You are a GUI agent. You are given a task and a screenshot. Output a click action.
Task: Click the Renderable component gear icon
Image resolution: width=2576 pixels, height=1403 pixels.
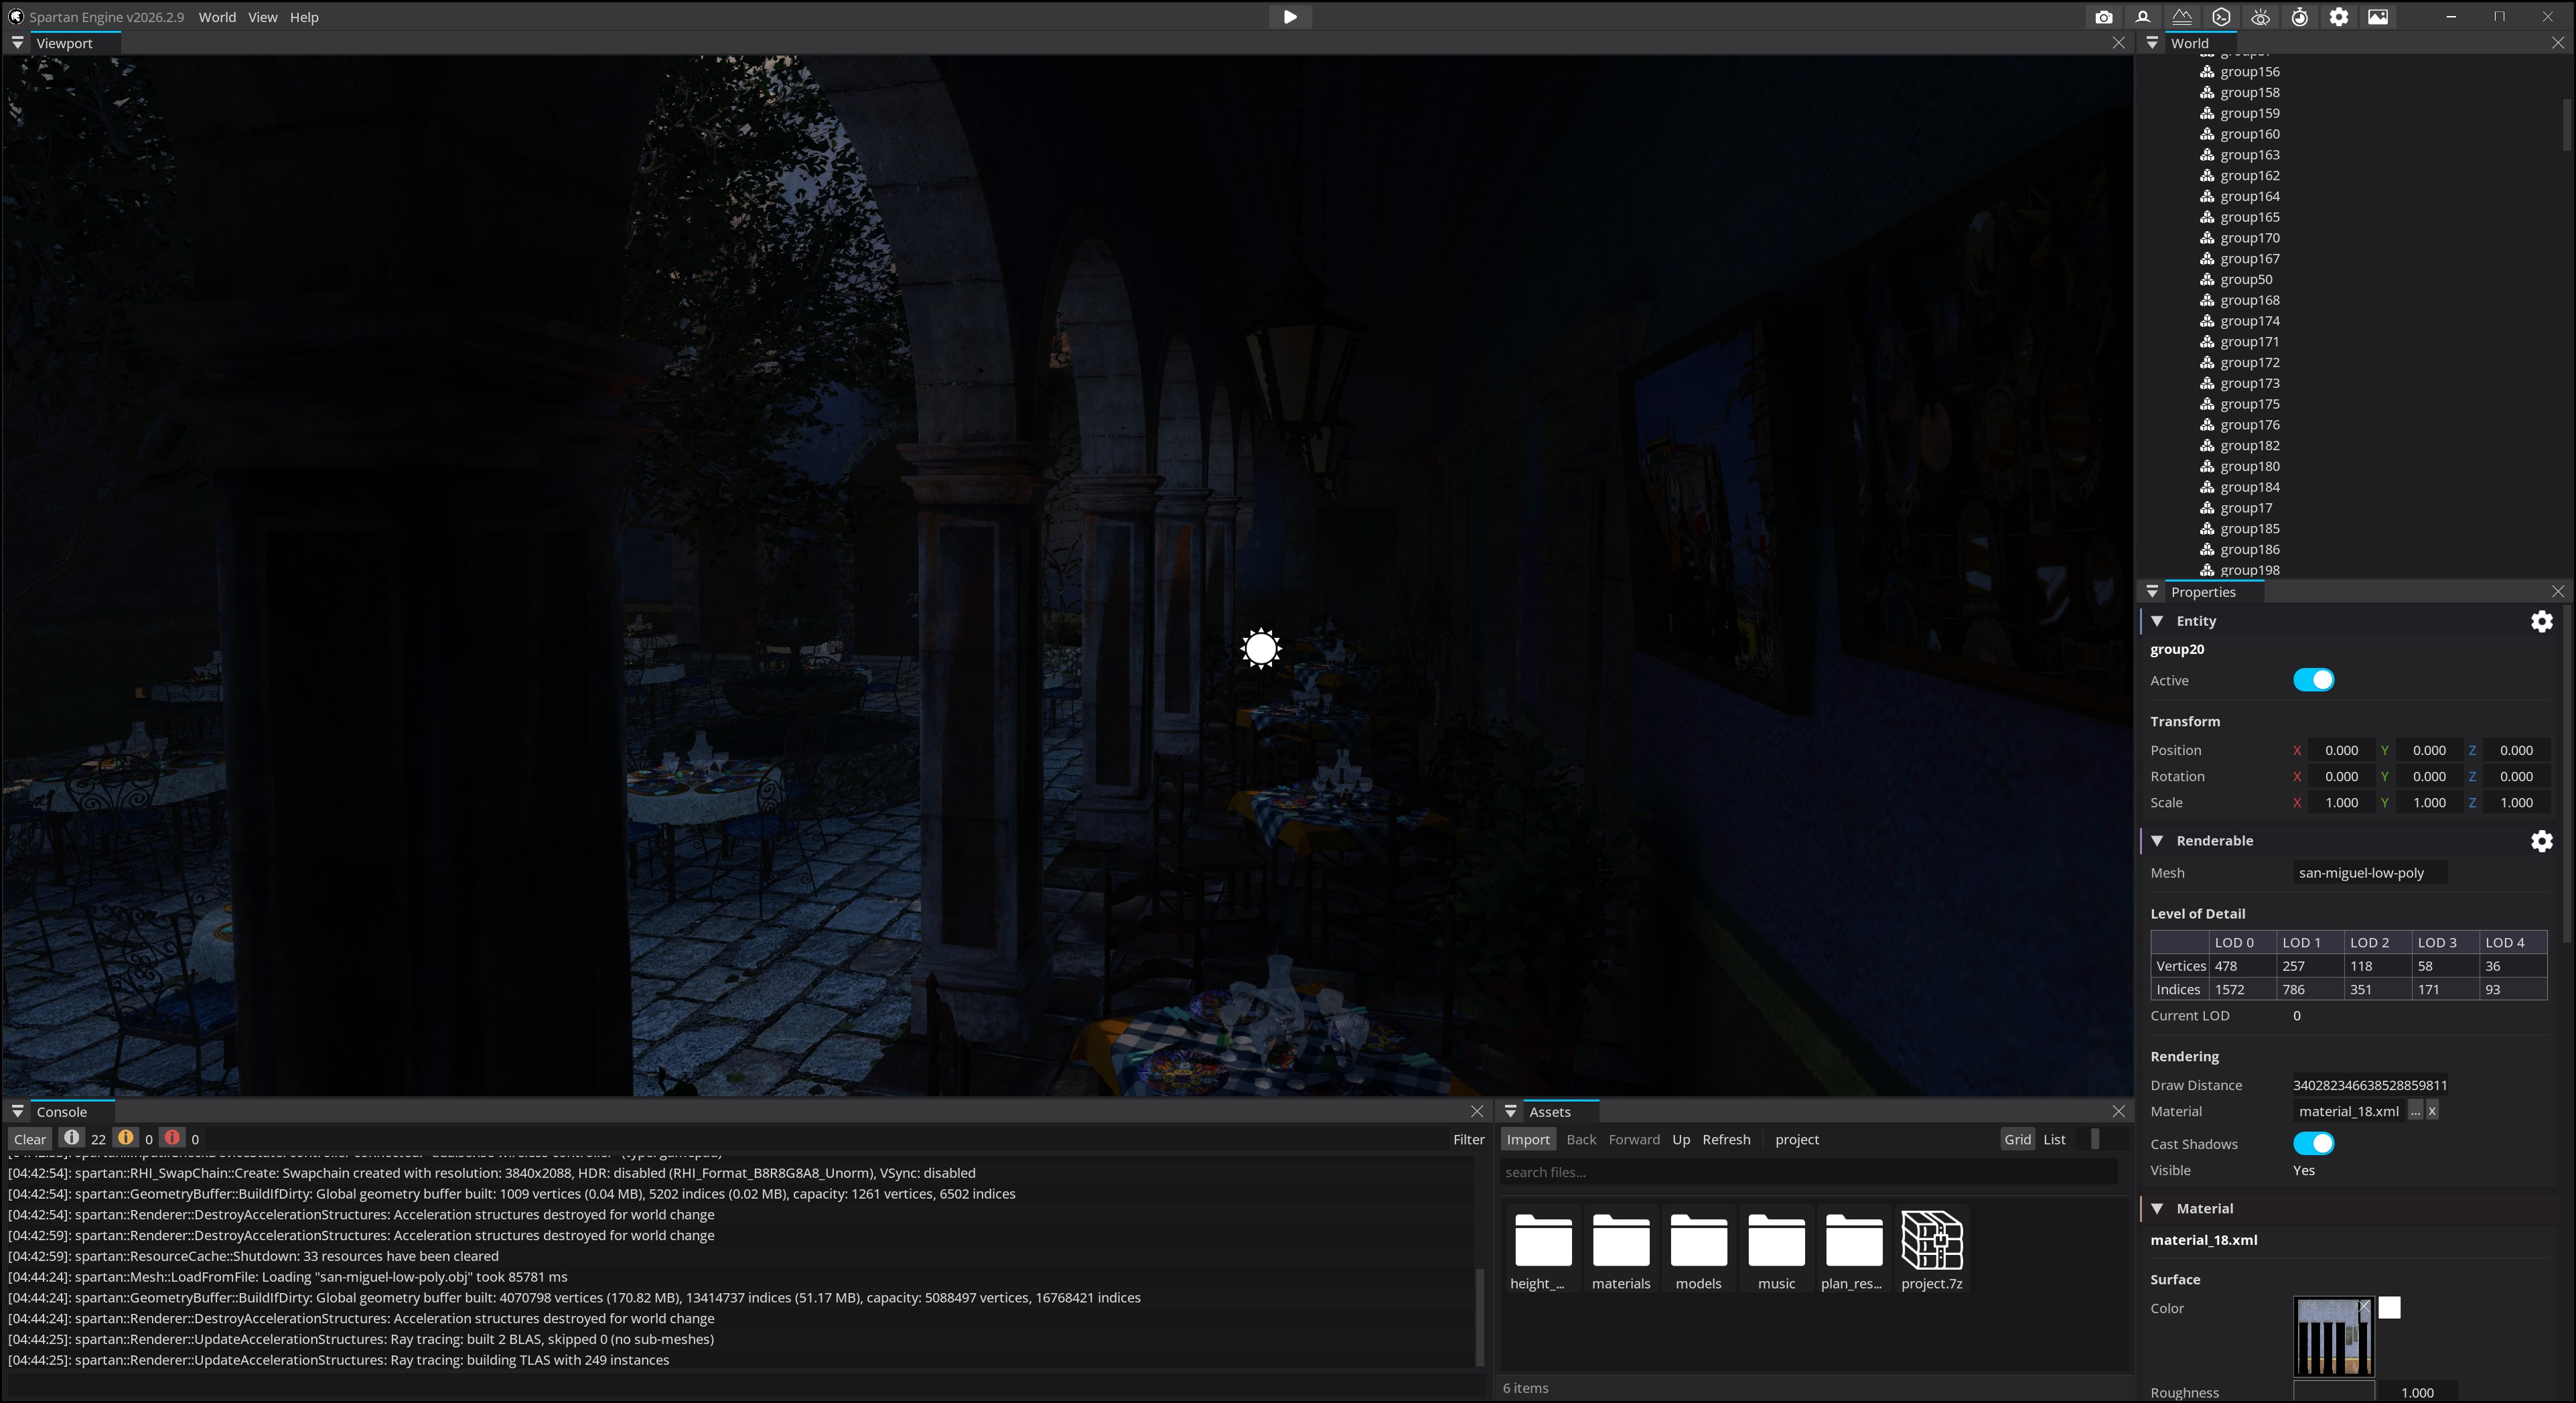(x=2541, y=841)
